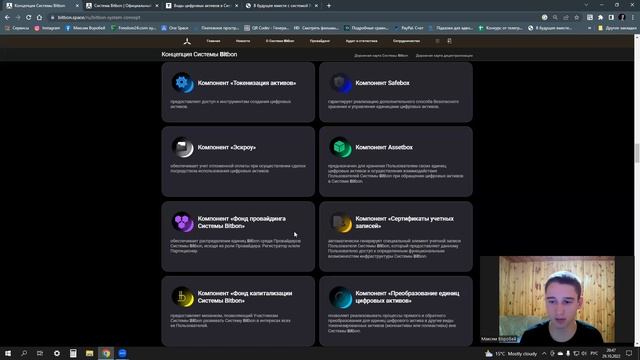
Task: Click the Преобразование единиц цифровых активов icon
Action: (x=340, y=297)
